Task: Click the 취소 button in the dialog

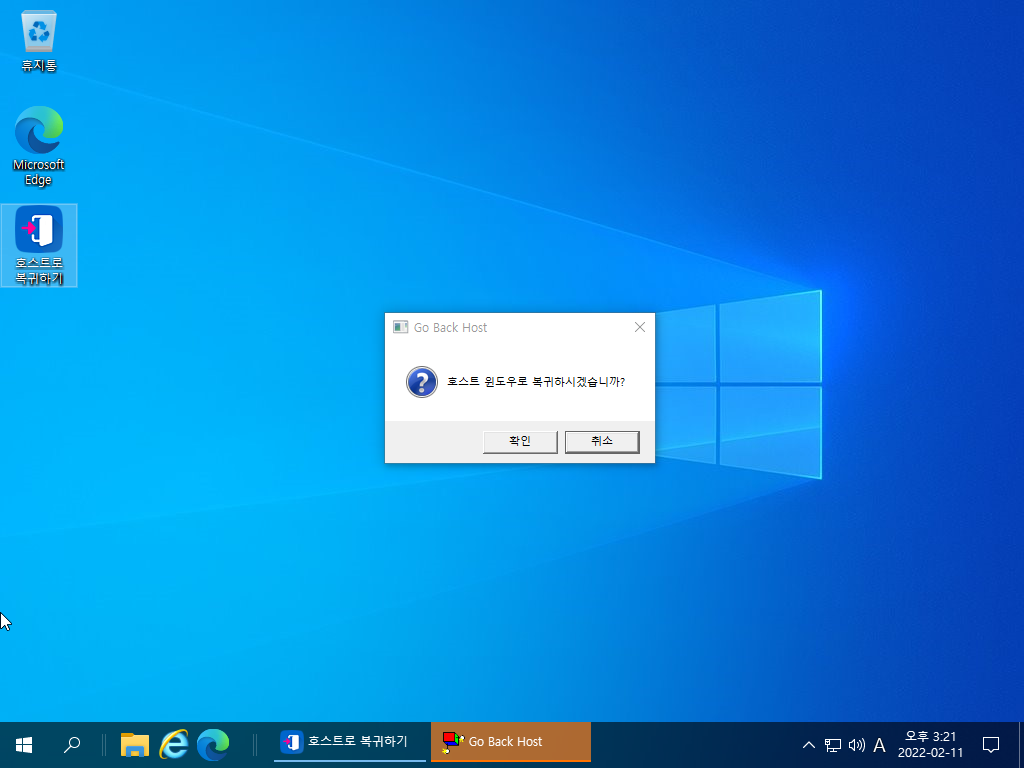Action: [601, 441]
